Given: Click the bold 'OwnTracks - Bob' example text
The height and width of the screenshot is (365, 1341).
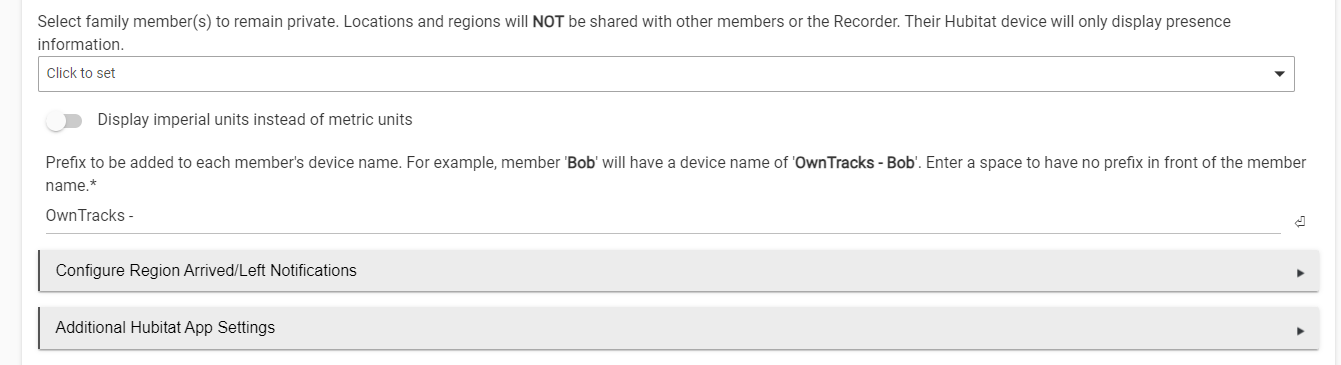Looking at the screenshot, I should (854, 162).
